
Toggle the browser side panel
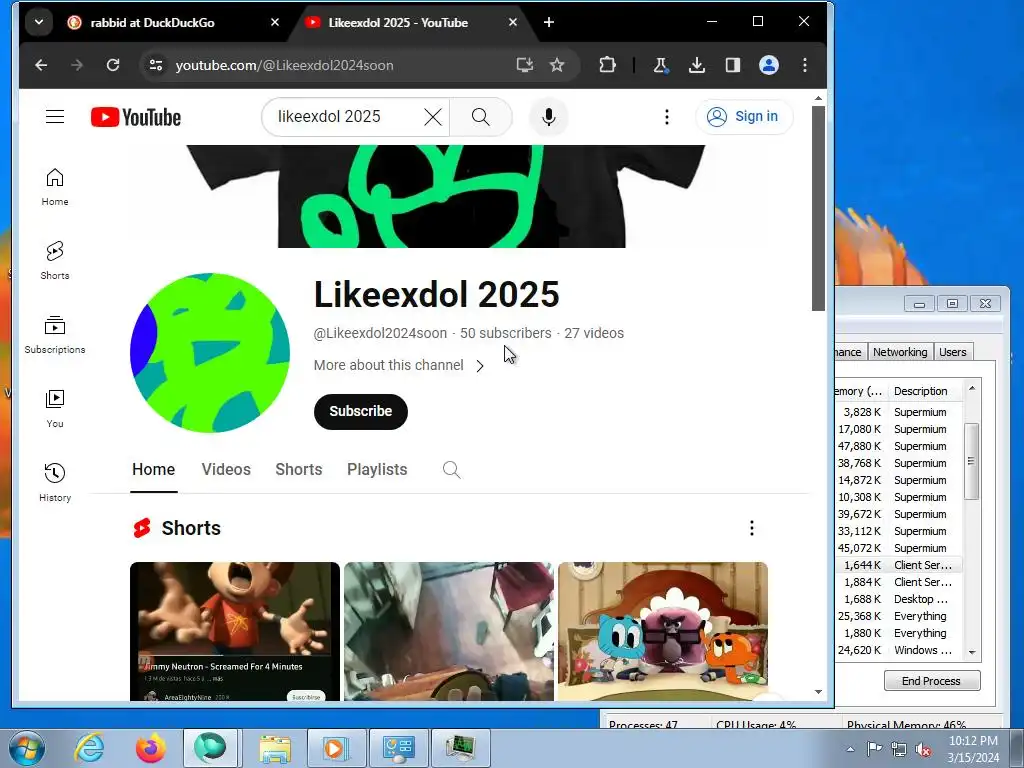[x=733, y=65]
